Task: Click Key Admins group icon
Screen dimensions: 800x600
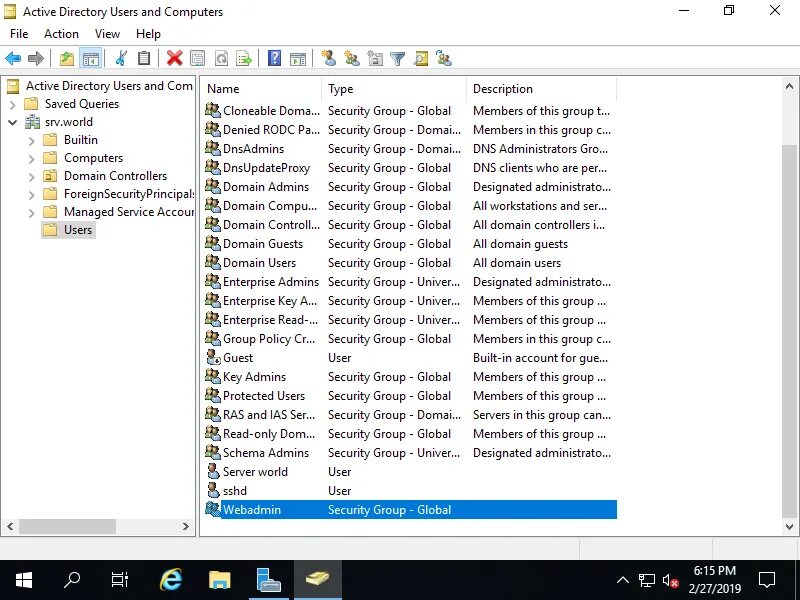Action: point(213,376)
